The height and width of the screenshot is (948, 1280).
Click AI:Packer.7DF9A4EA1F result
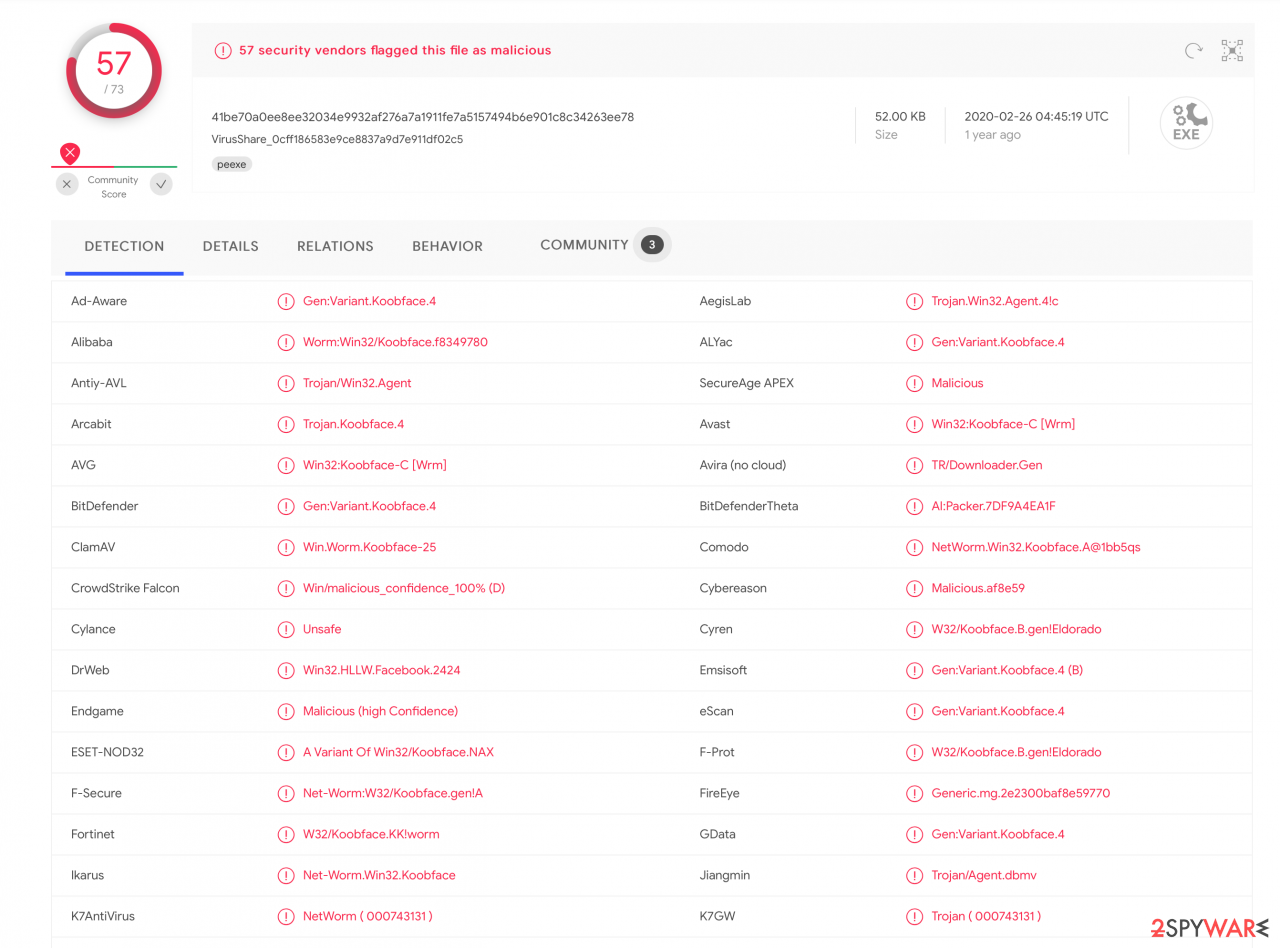point(993,506)
